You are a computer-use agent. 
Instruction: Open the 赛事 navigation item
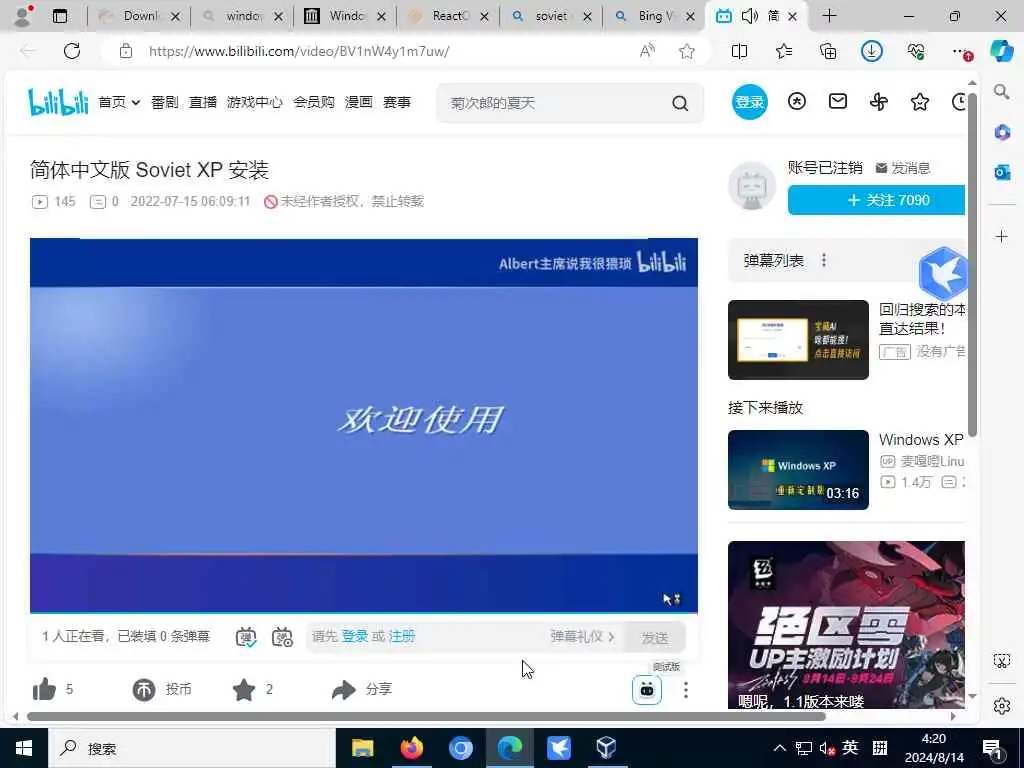pyautogui.click(x=396, y=102)
